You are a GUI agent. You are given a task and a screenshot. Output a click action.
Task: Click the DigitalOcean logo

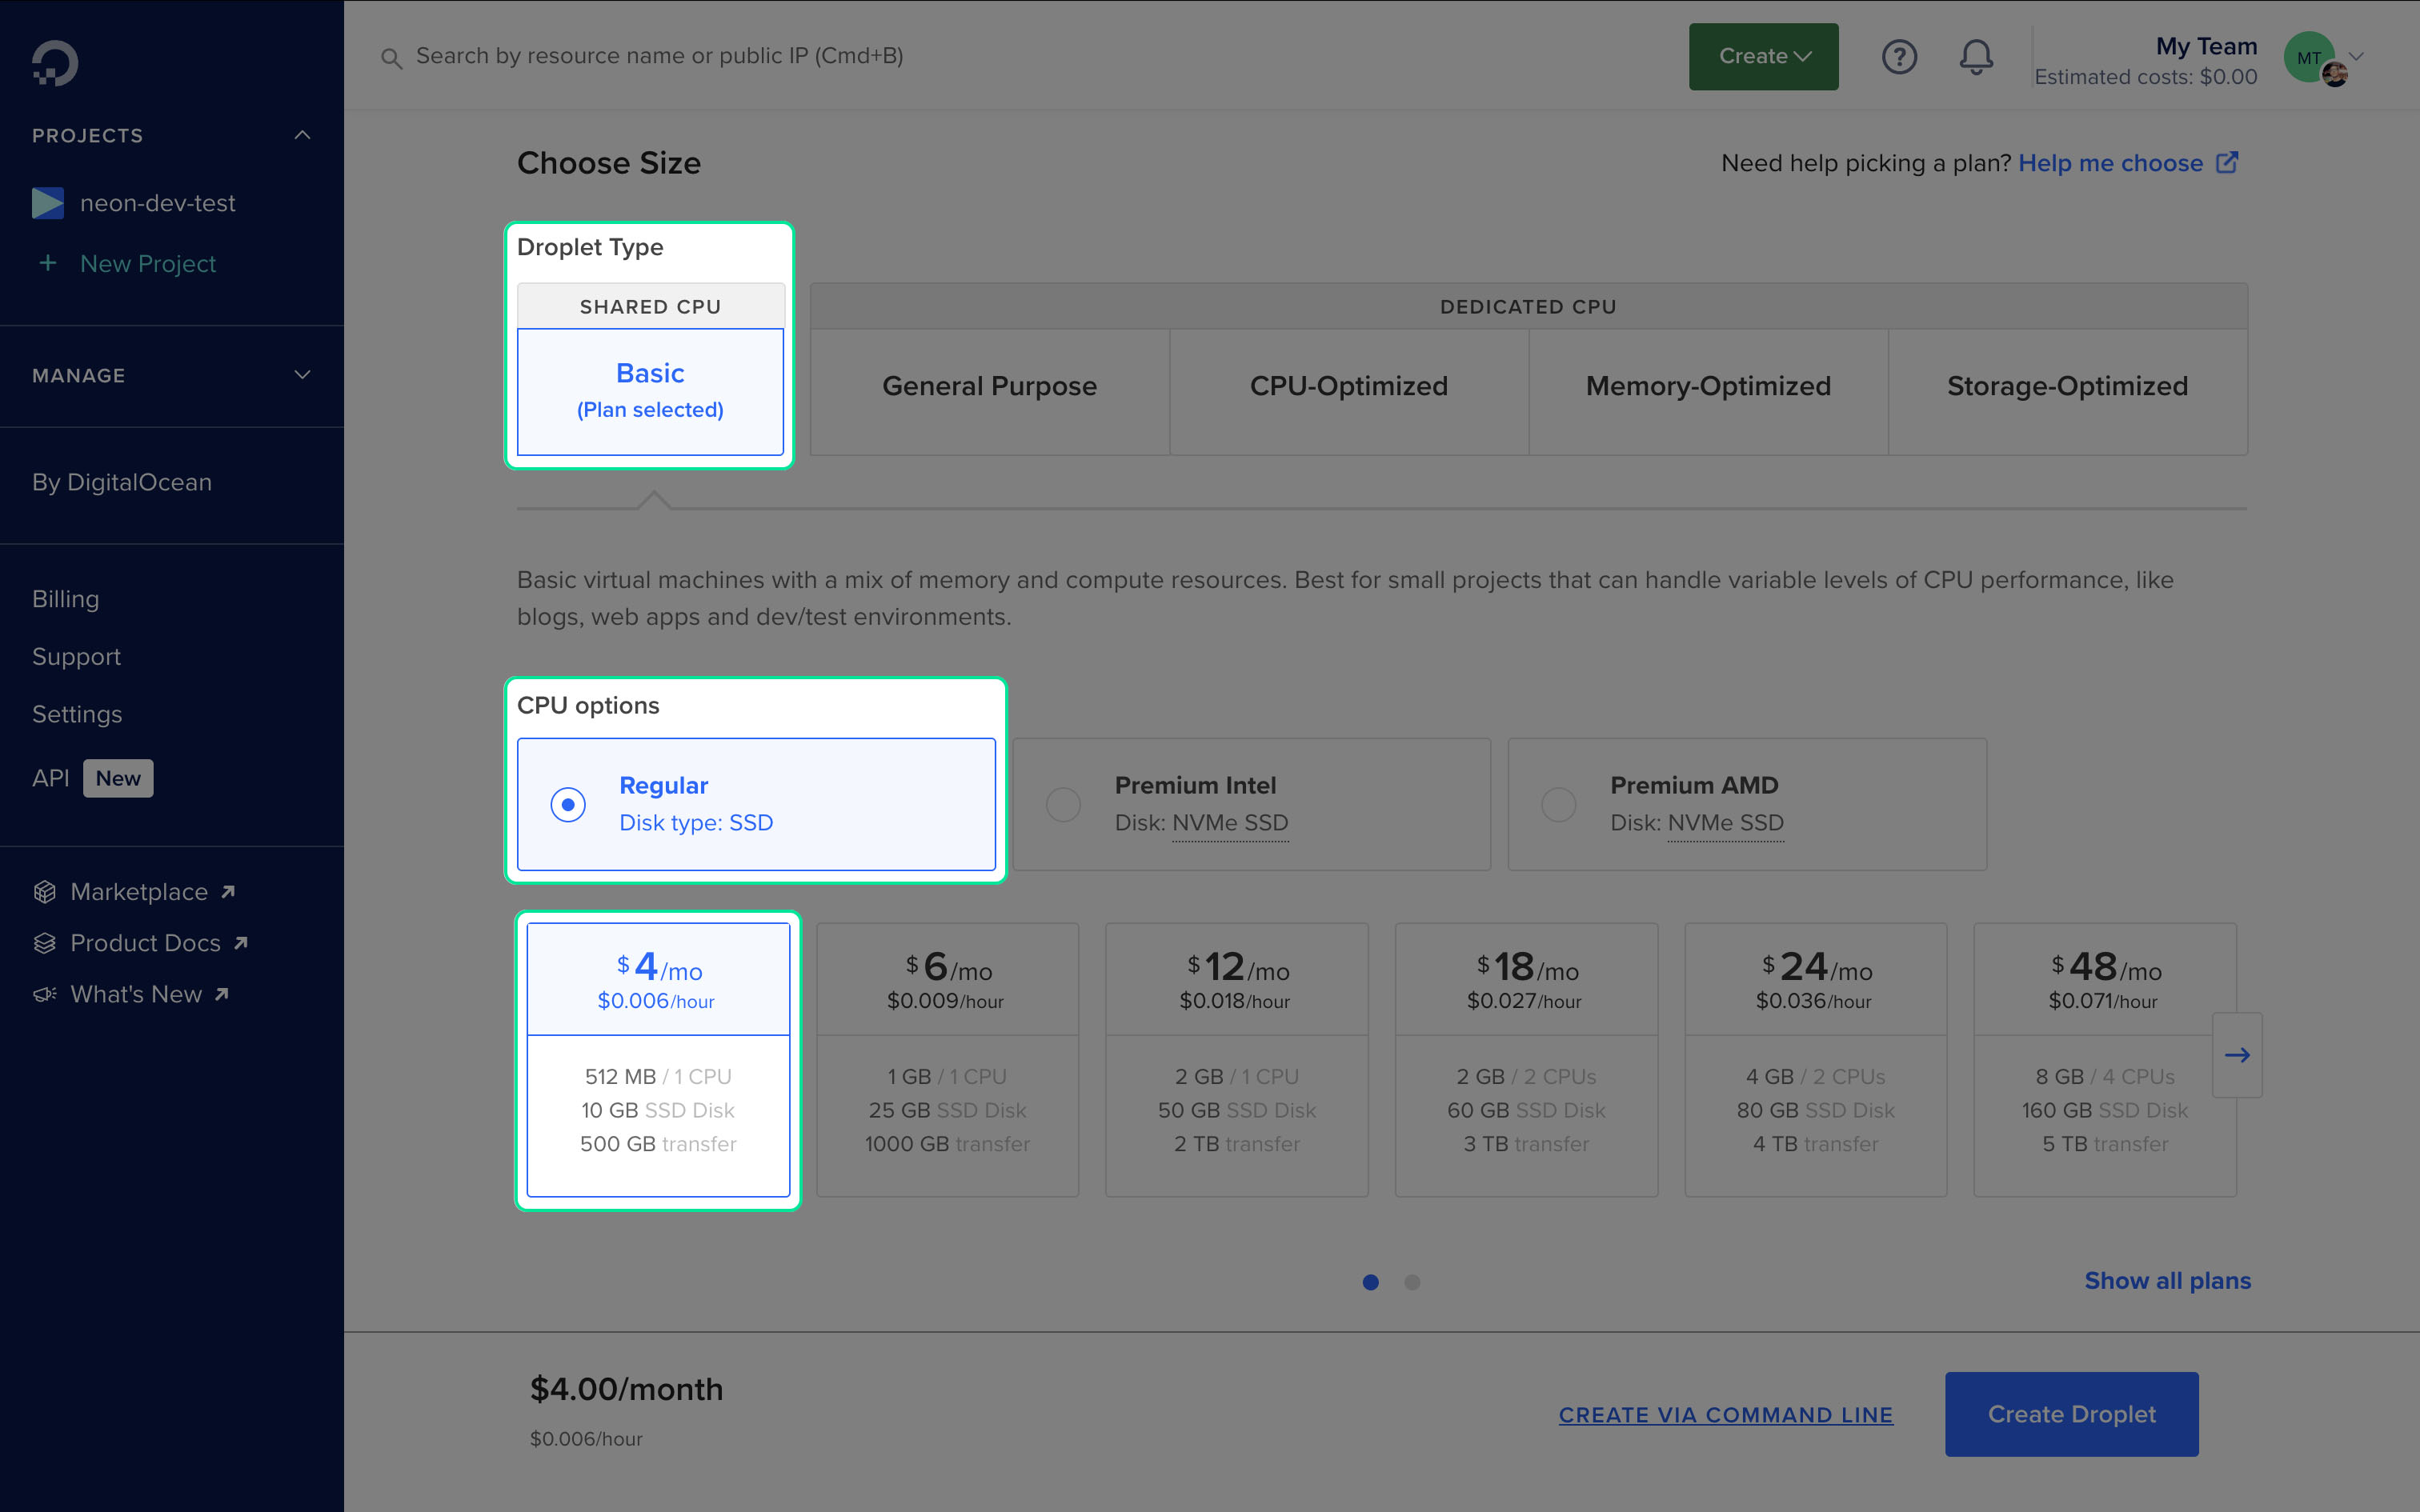[x=57, y=63]
